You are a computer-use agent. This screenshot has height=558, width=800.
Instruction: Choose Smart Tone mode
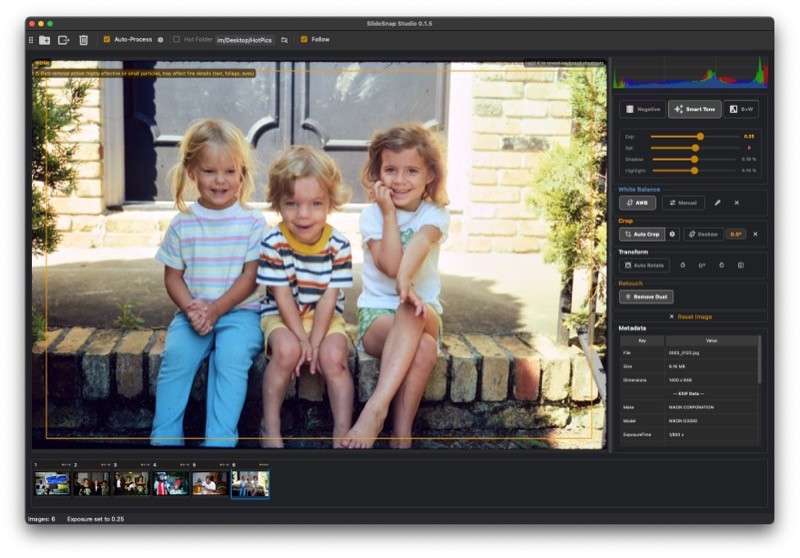click(694, 109)
